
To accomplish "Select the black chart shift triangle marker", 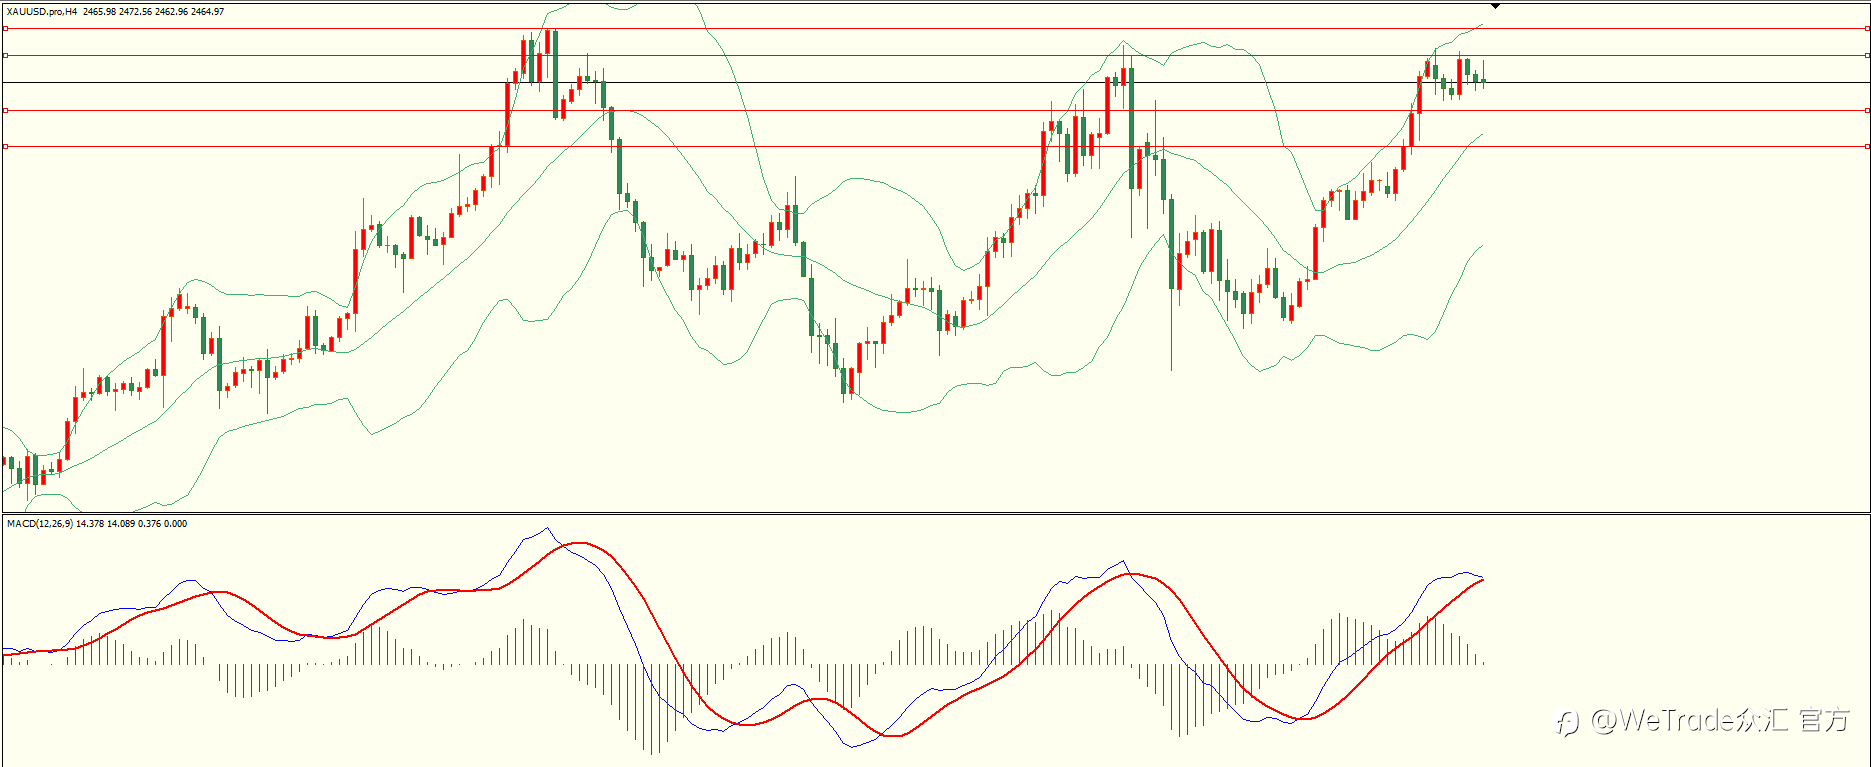I will (x=1495, y=6).
